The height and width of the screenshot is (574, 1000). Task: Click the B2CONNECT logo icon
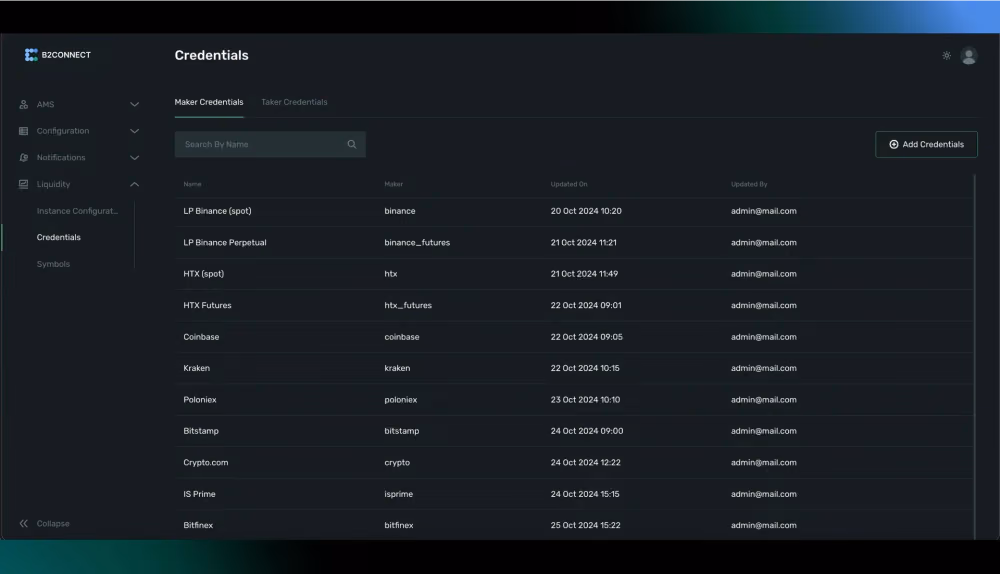31,55
